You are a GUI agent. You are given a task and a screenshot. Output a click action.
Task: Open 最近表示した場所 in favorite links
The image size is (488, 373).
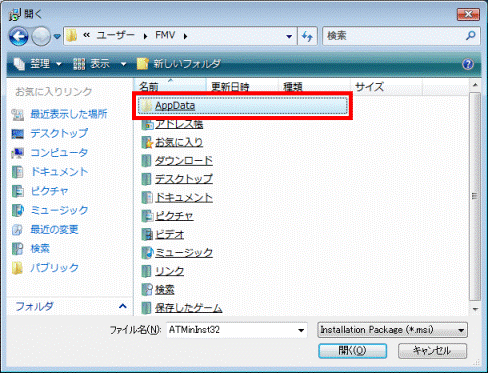[x=69, y=114]
